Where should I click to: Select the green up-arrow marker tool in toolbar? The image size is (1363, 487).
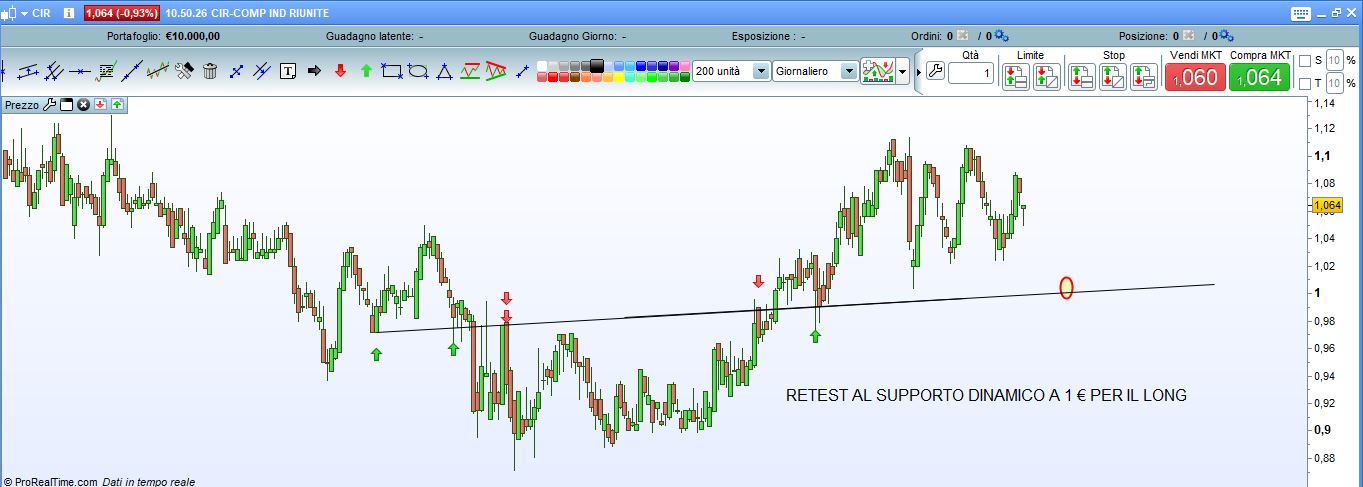coord(366,71)
